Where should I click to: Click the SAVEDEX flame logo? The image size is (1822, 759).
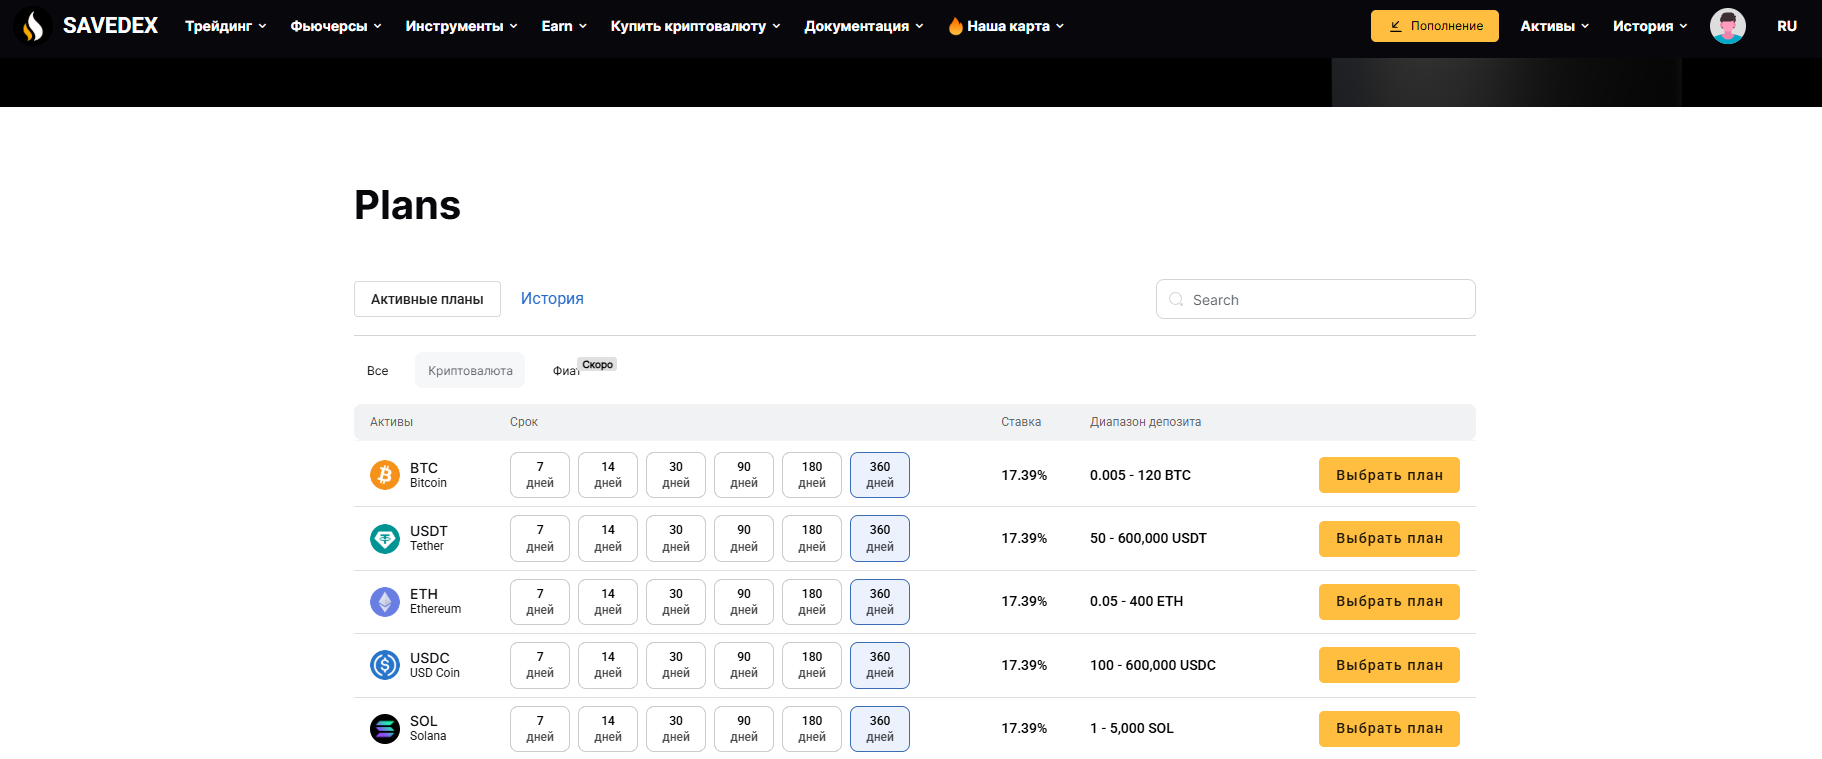pos(33,26)
